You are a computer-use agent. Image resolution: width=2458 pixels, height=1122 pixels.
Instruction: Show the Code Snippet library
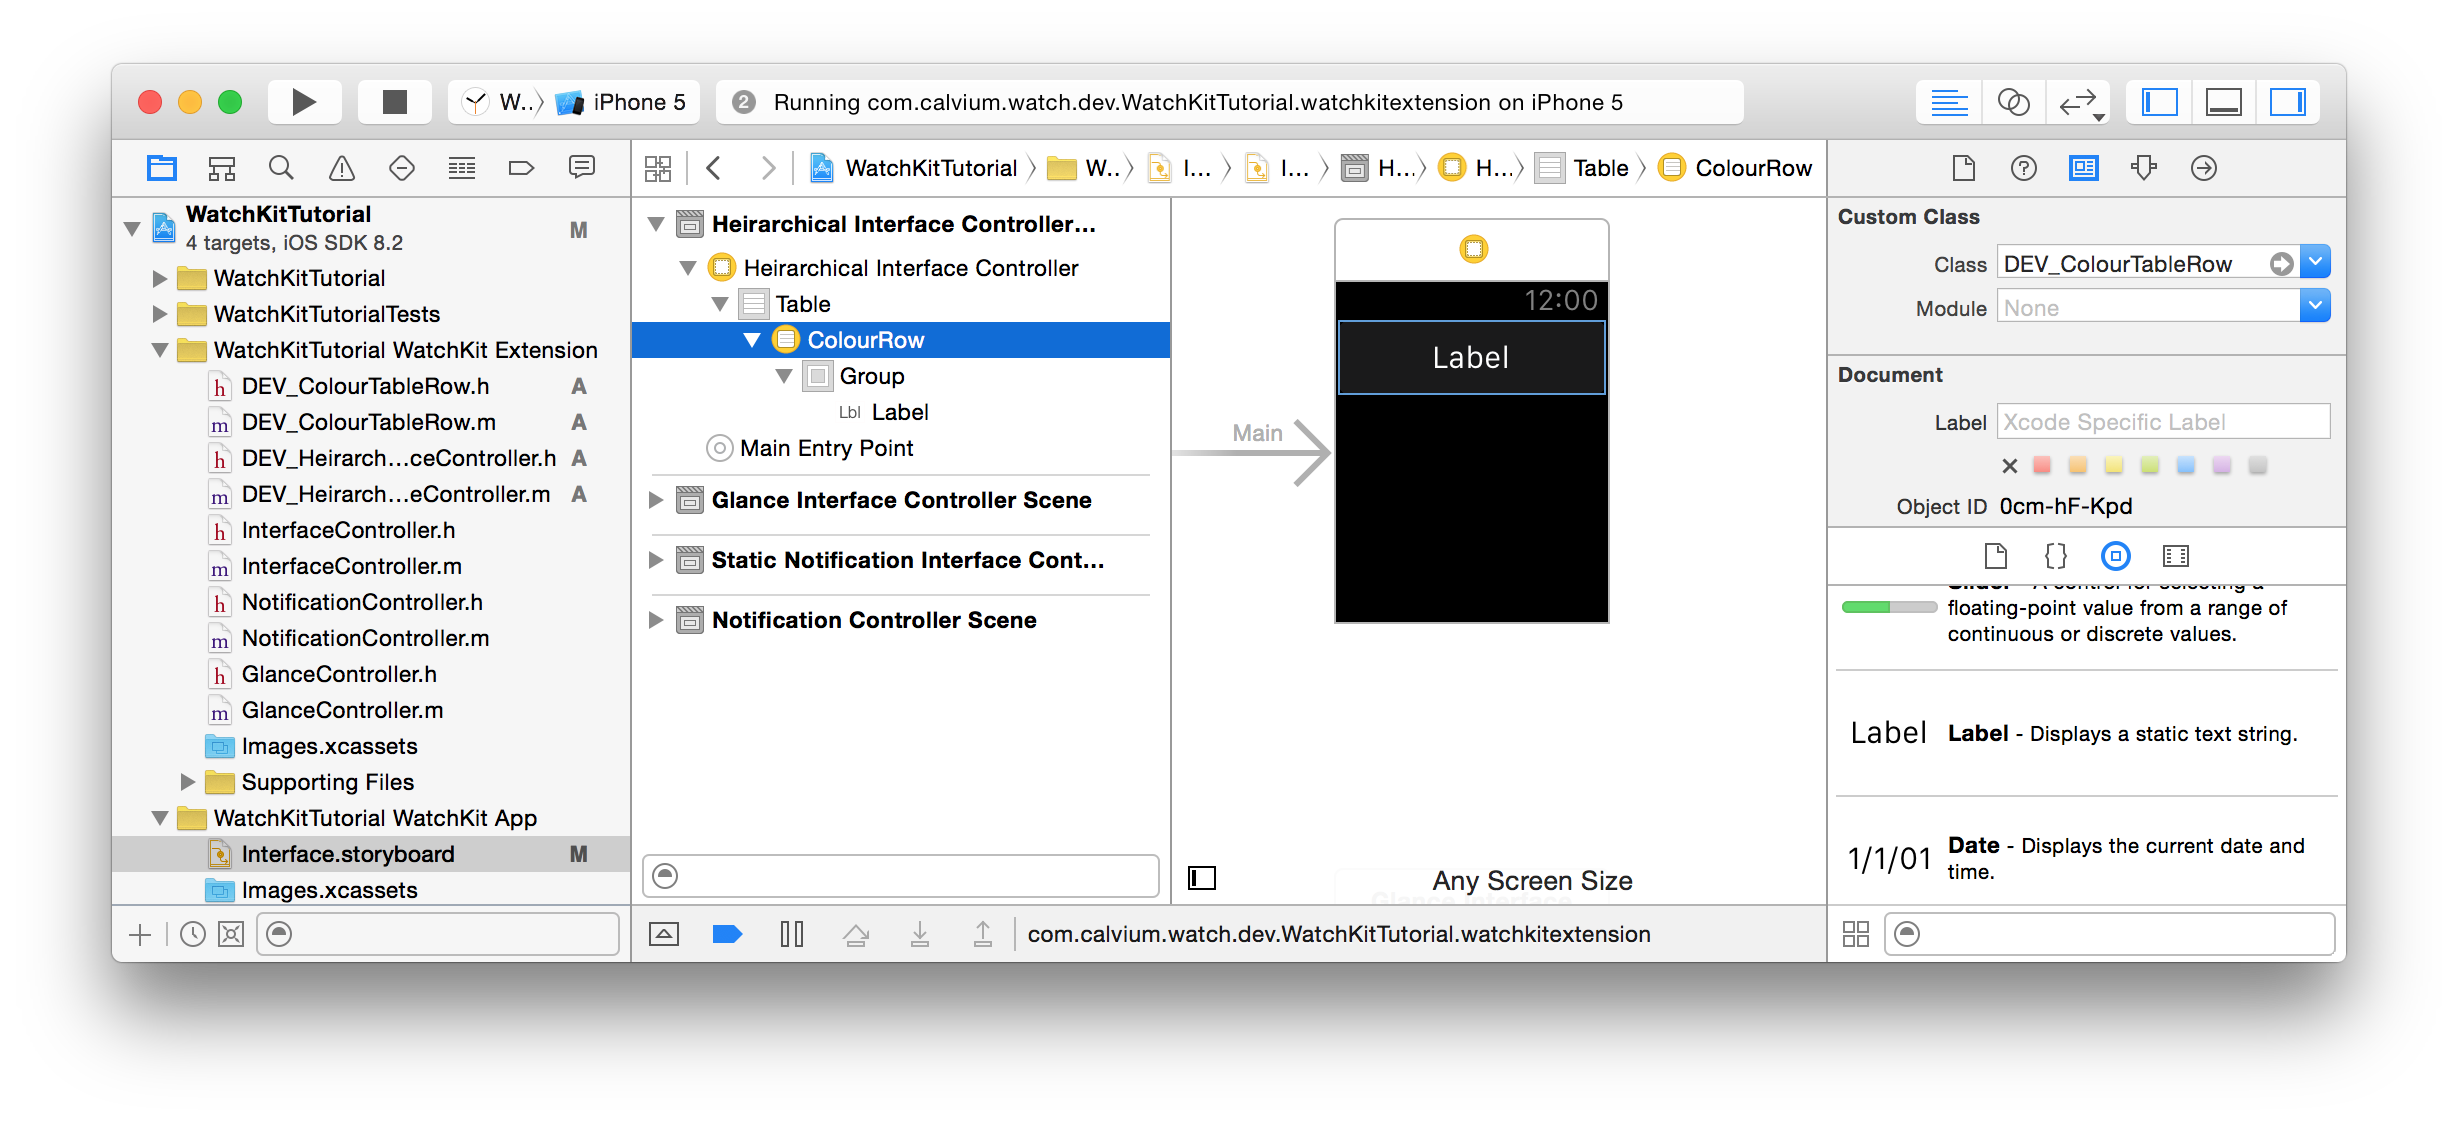coord(2056,556)
